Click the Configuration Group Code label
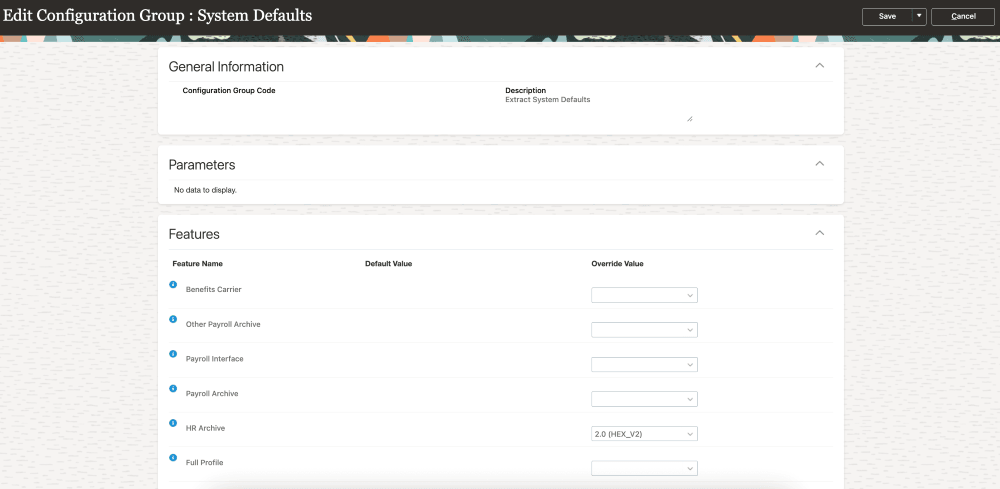 (x=229, y=91)
